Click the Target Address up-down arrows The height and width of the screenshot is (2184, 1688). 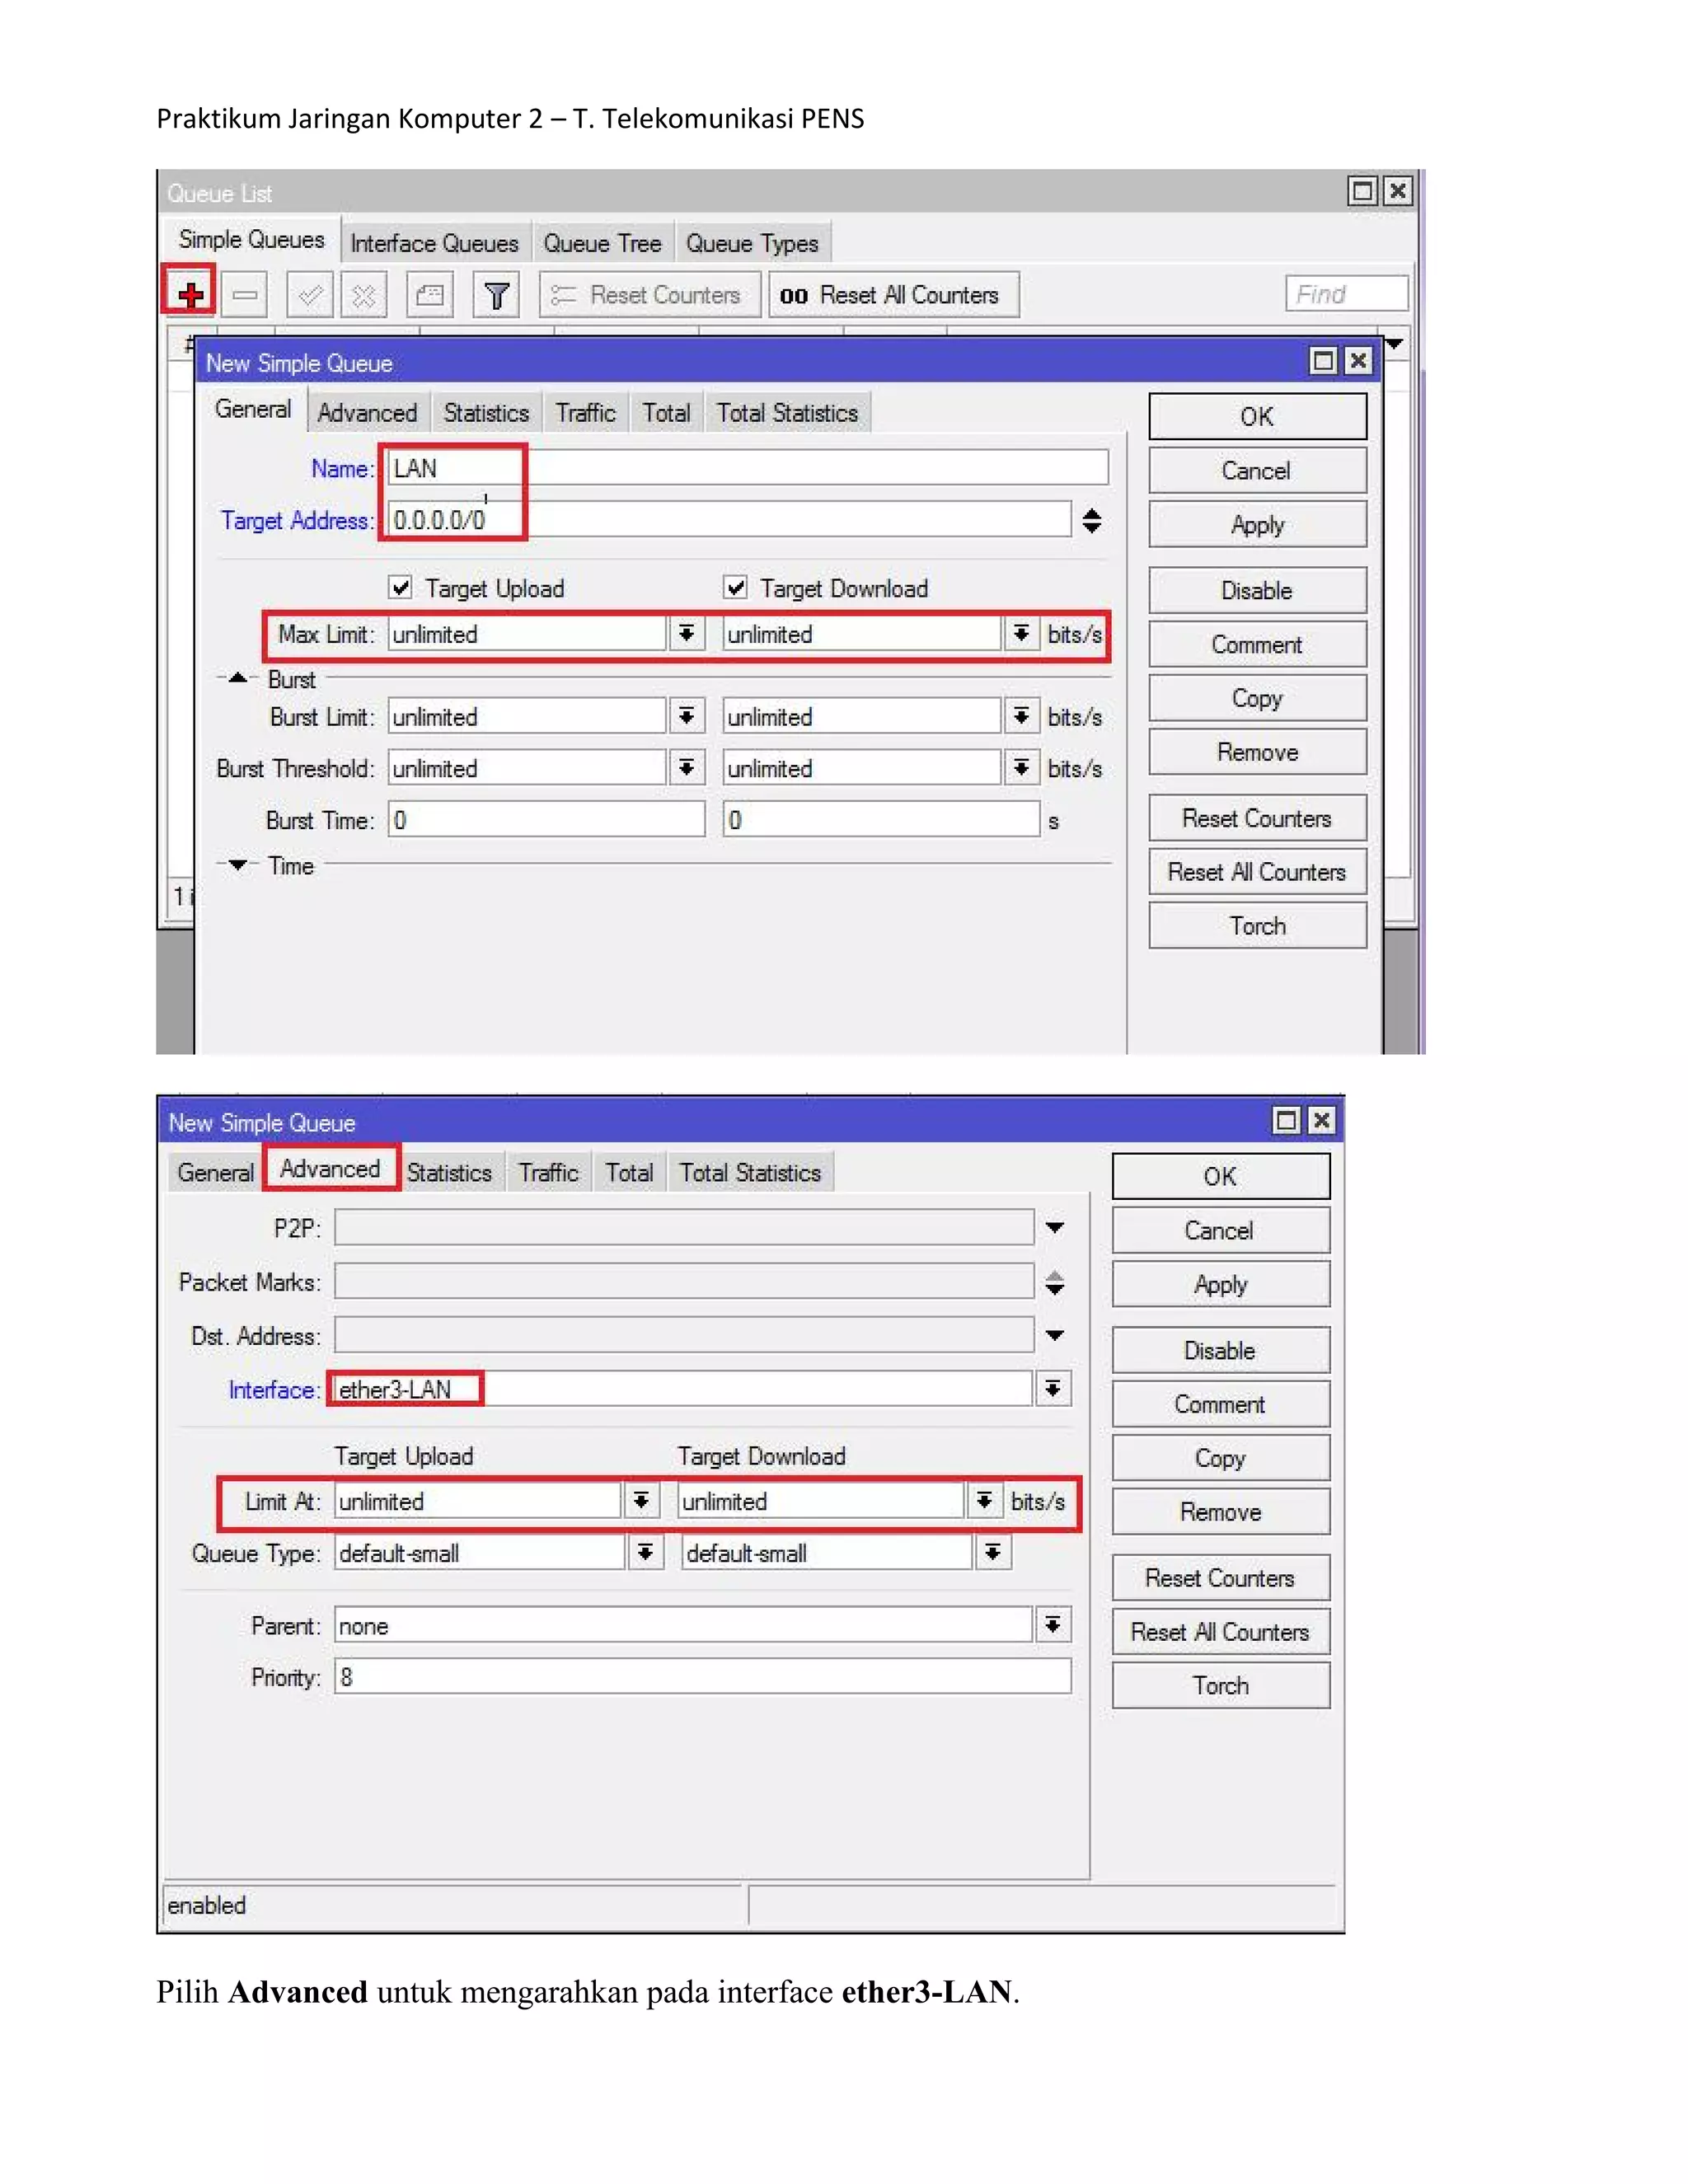coord(1092,520)
